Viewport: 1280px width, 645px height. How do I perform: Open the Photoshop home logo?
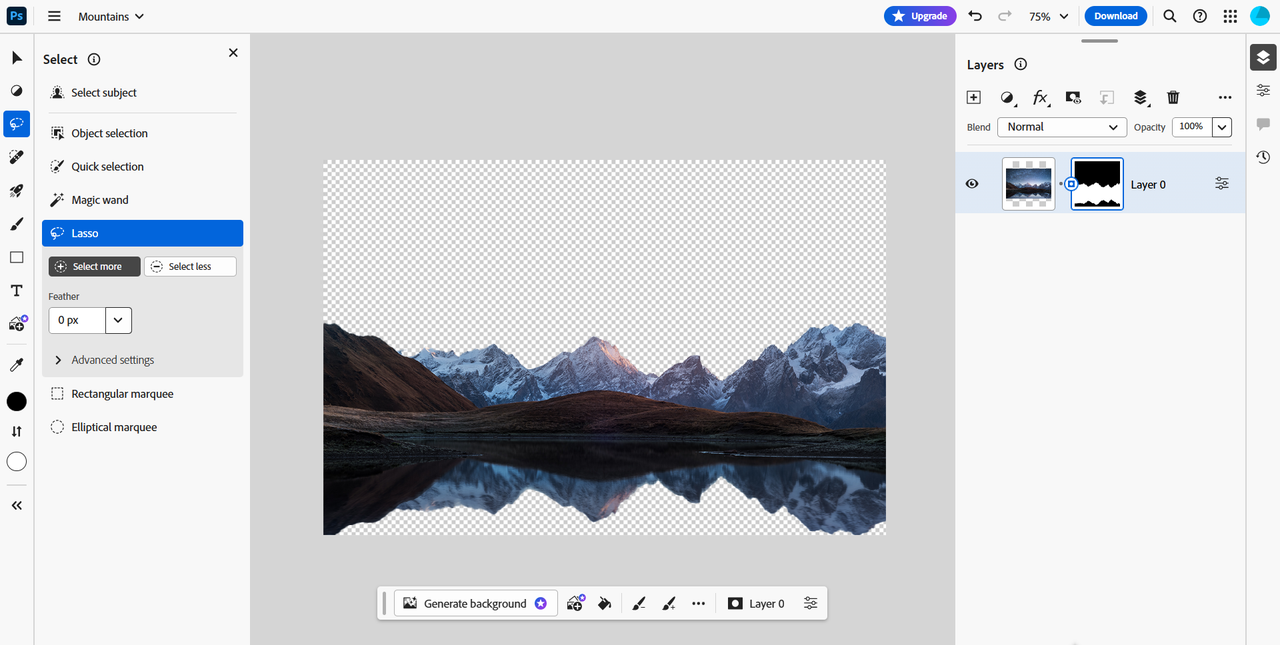point(18,16)
